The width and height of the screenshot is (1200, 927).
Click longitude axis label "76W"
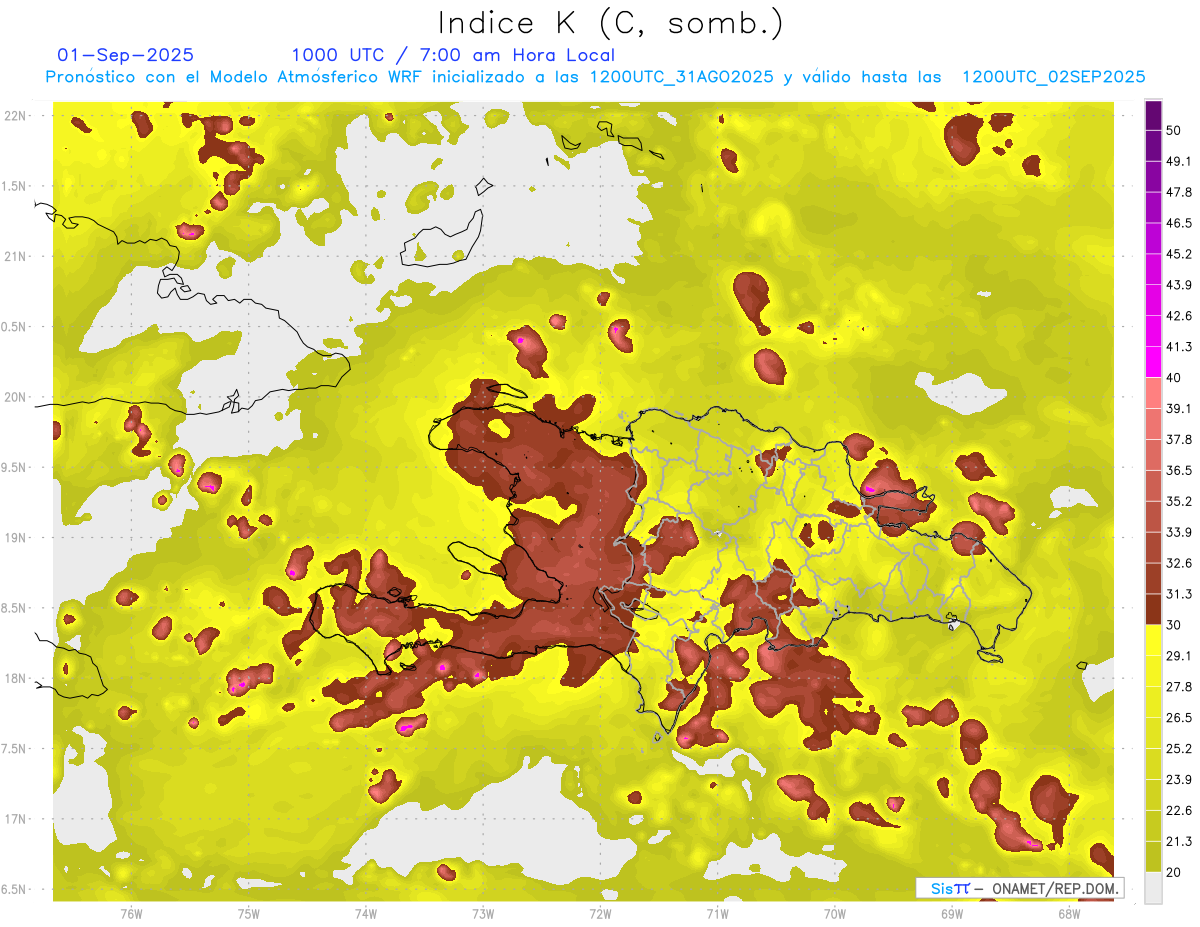(131, 913)
